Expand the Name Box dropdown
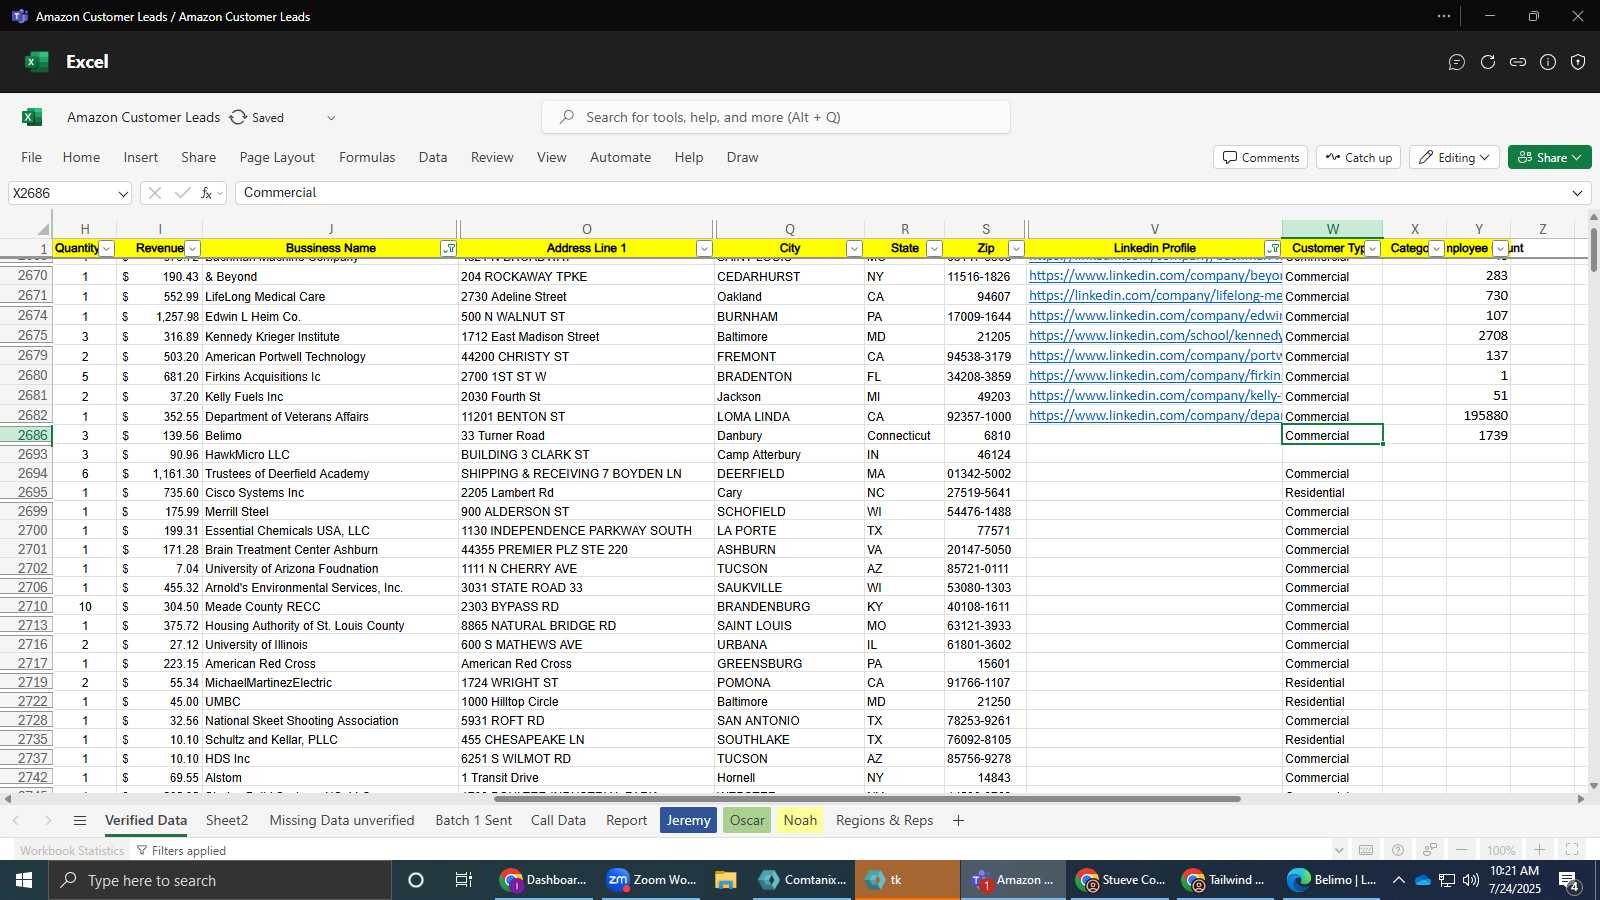Viewport: 1600px width, 900px height. (123, 193)
